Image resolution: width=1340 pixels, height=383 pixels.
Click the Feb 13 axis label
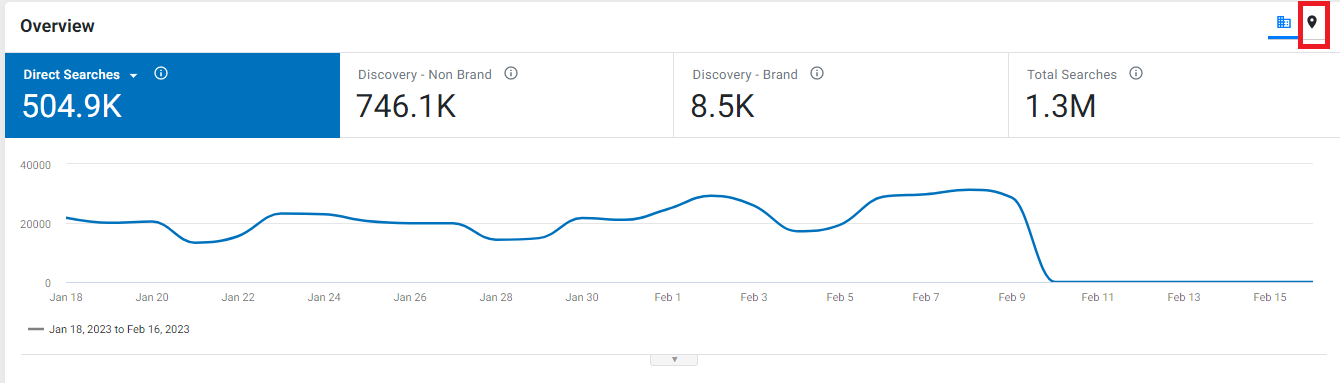coord(1184,297)
